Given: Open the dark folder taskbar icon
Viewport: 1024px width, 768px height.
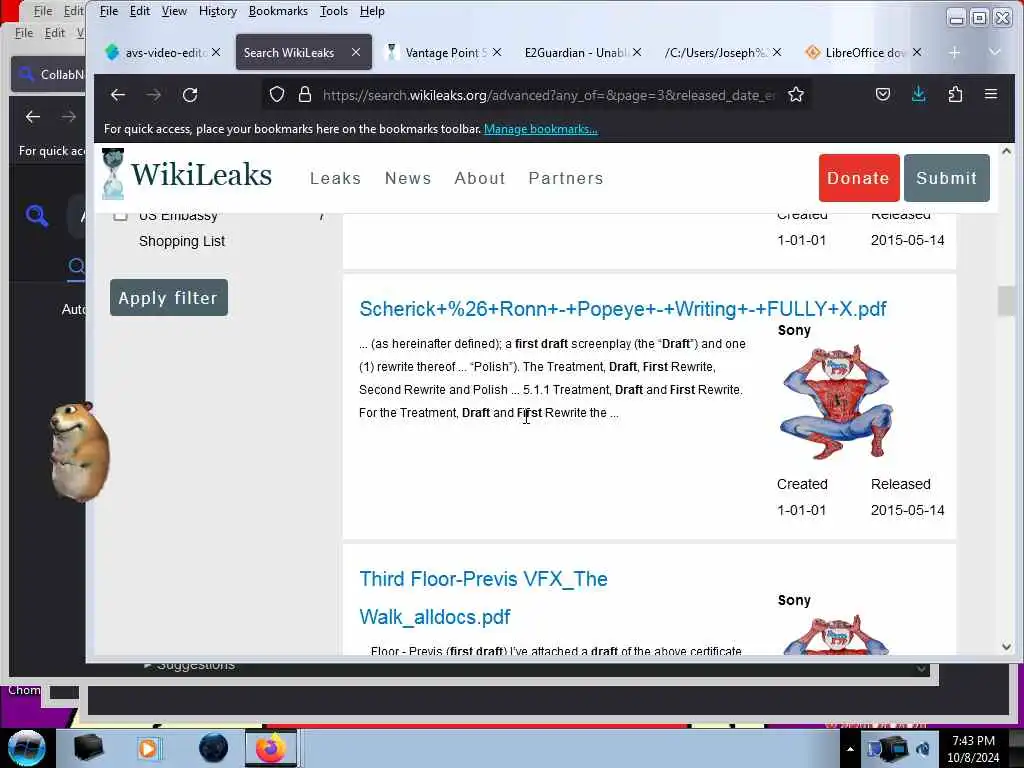Looking at the screenshot, I should [x=89, y=748].
